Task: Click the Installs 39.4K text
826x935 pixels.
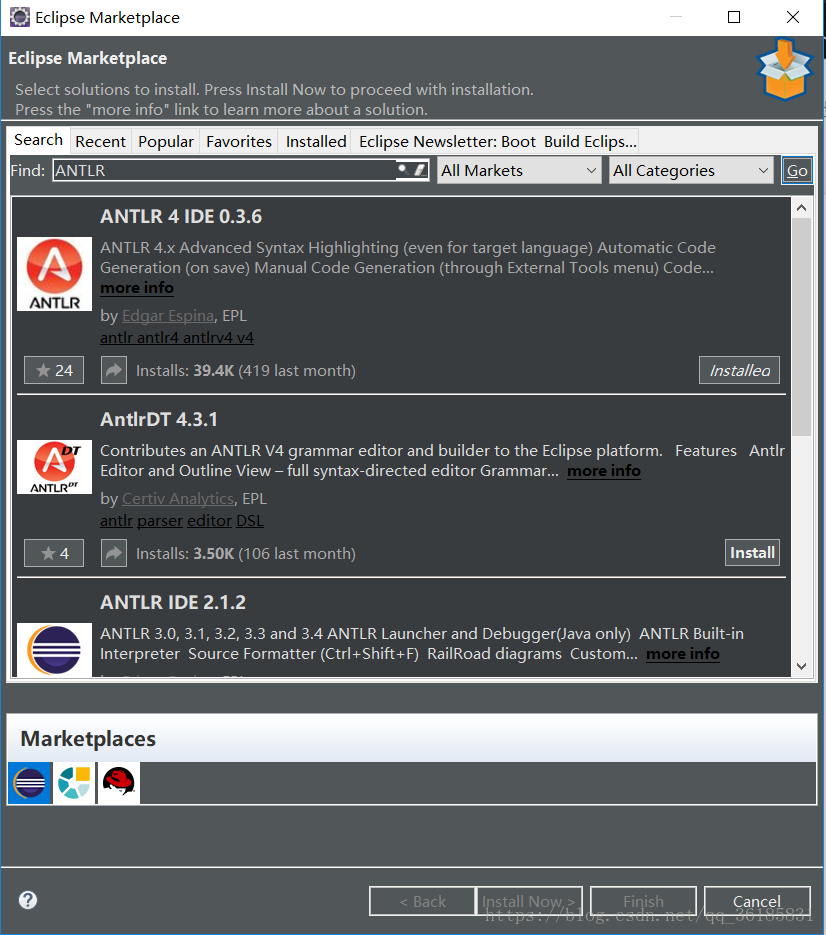Action: pos(246,370)
